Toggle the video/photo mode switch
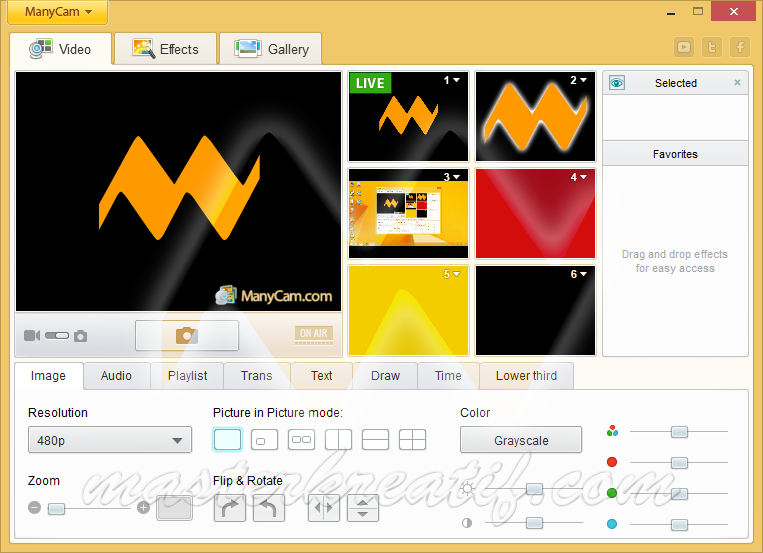The height and width of the screenshot is (553, 763). 57,335
